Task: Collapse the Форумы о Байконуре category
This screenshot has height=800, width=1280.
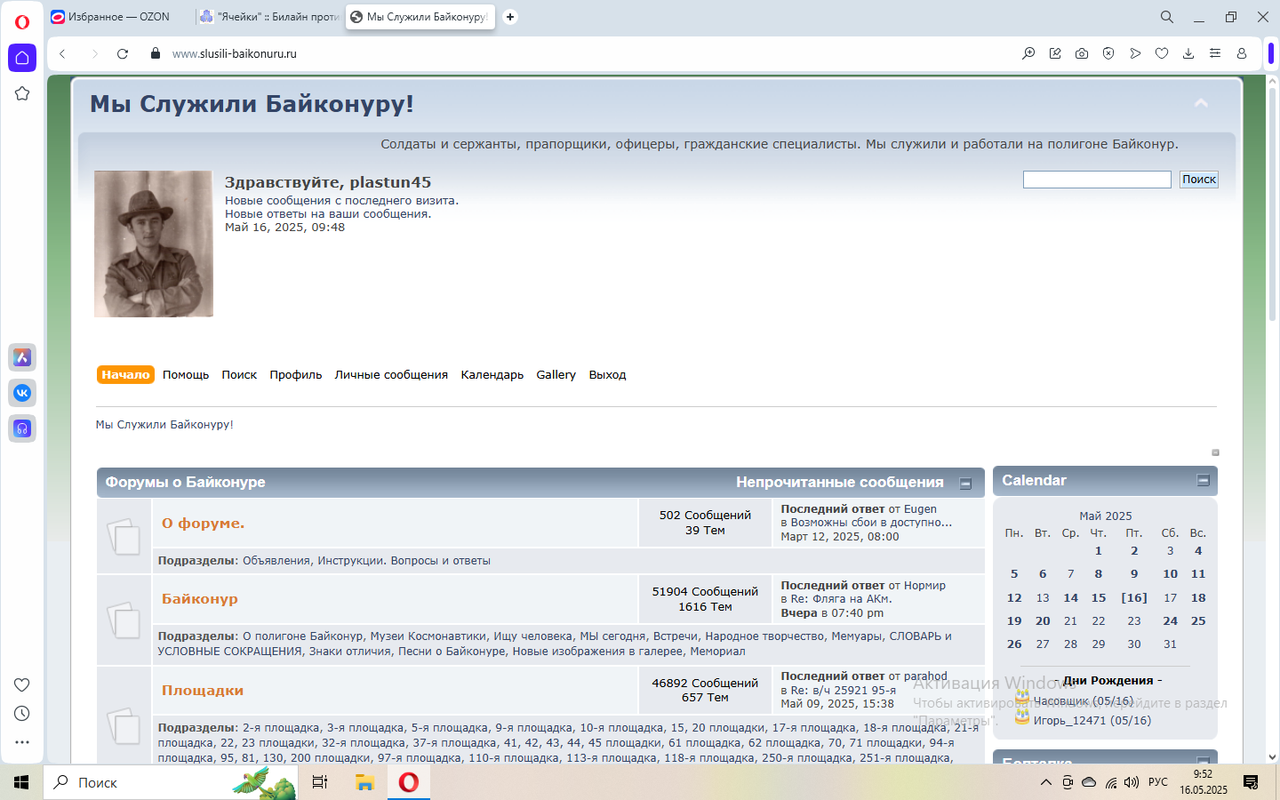Action: [x=965, y=483]
